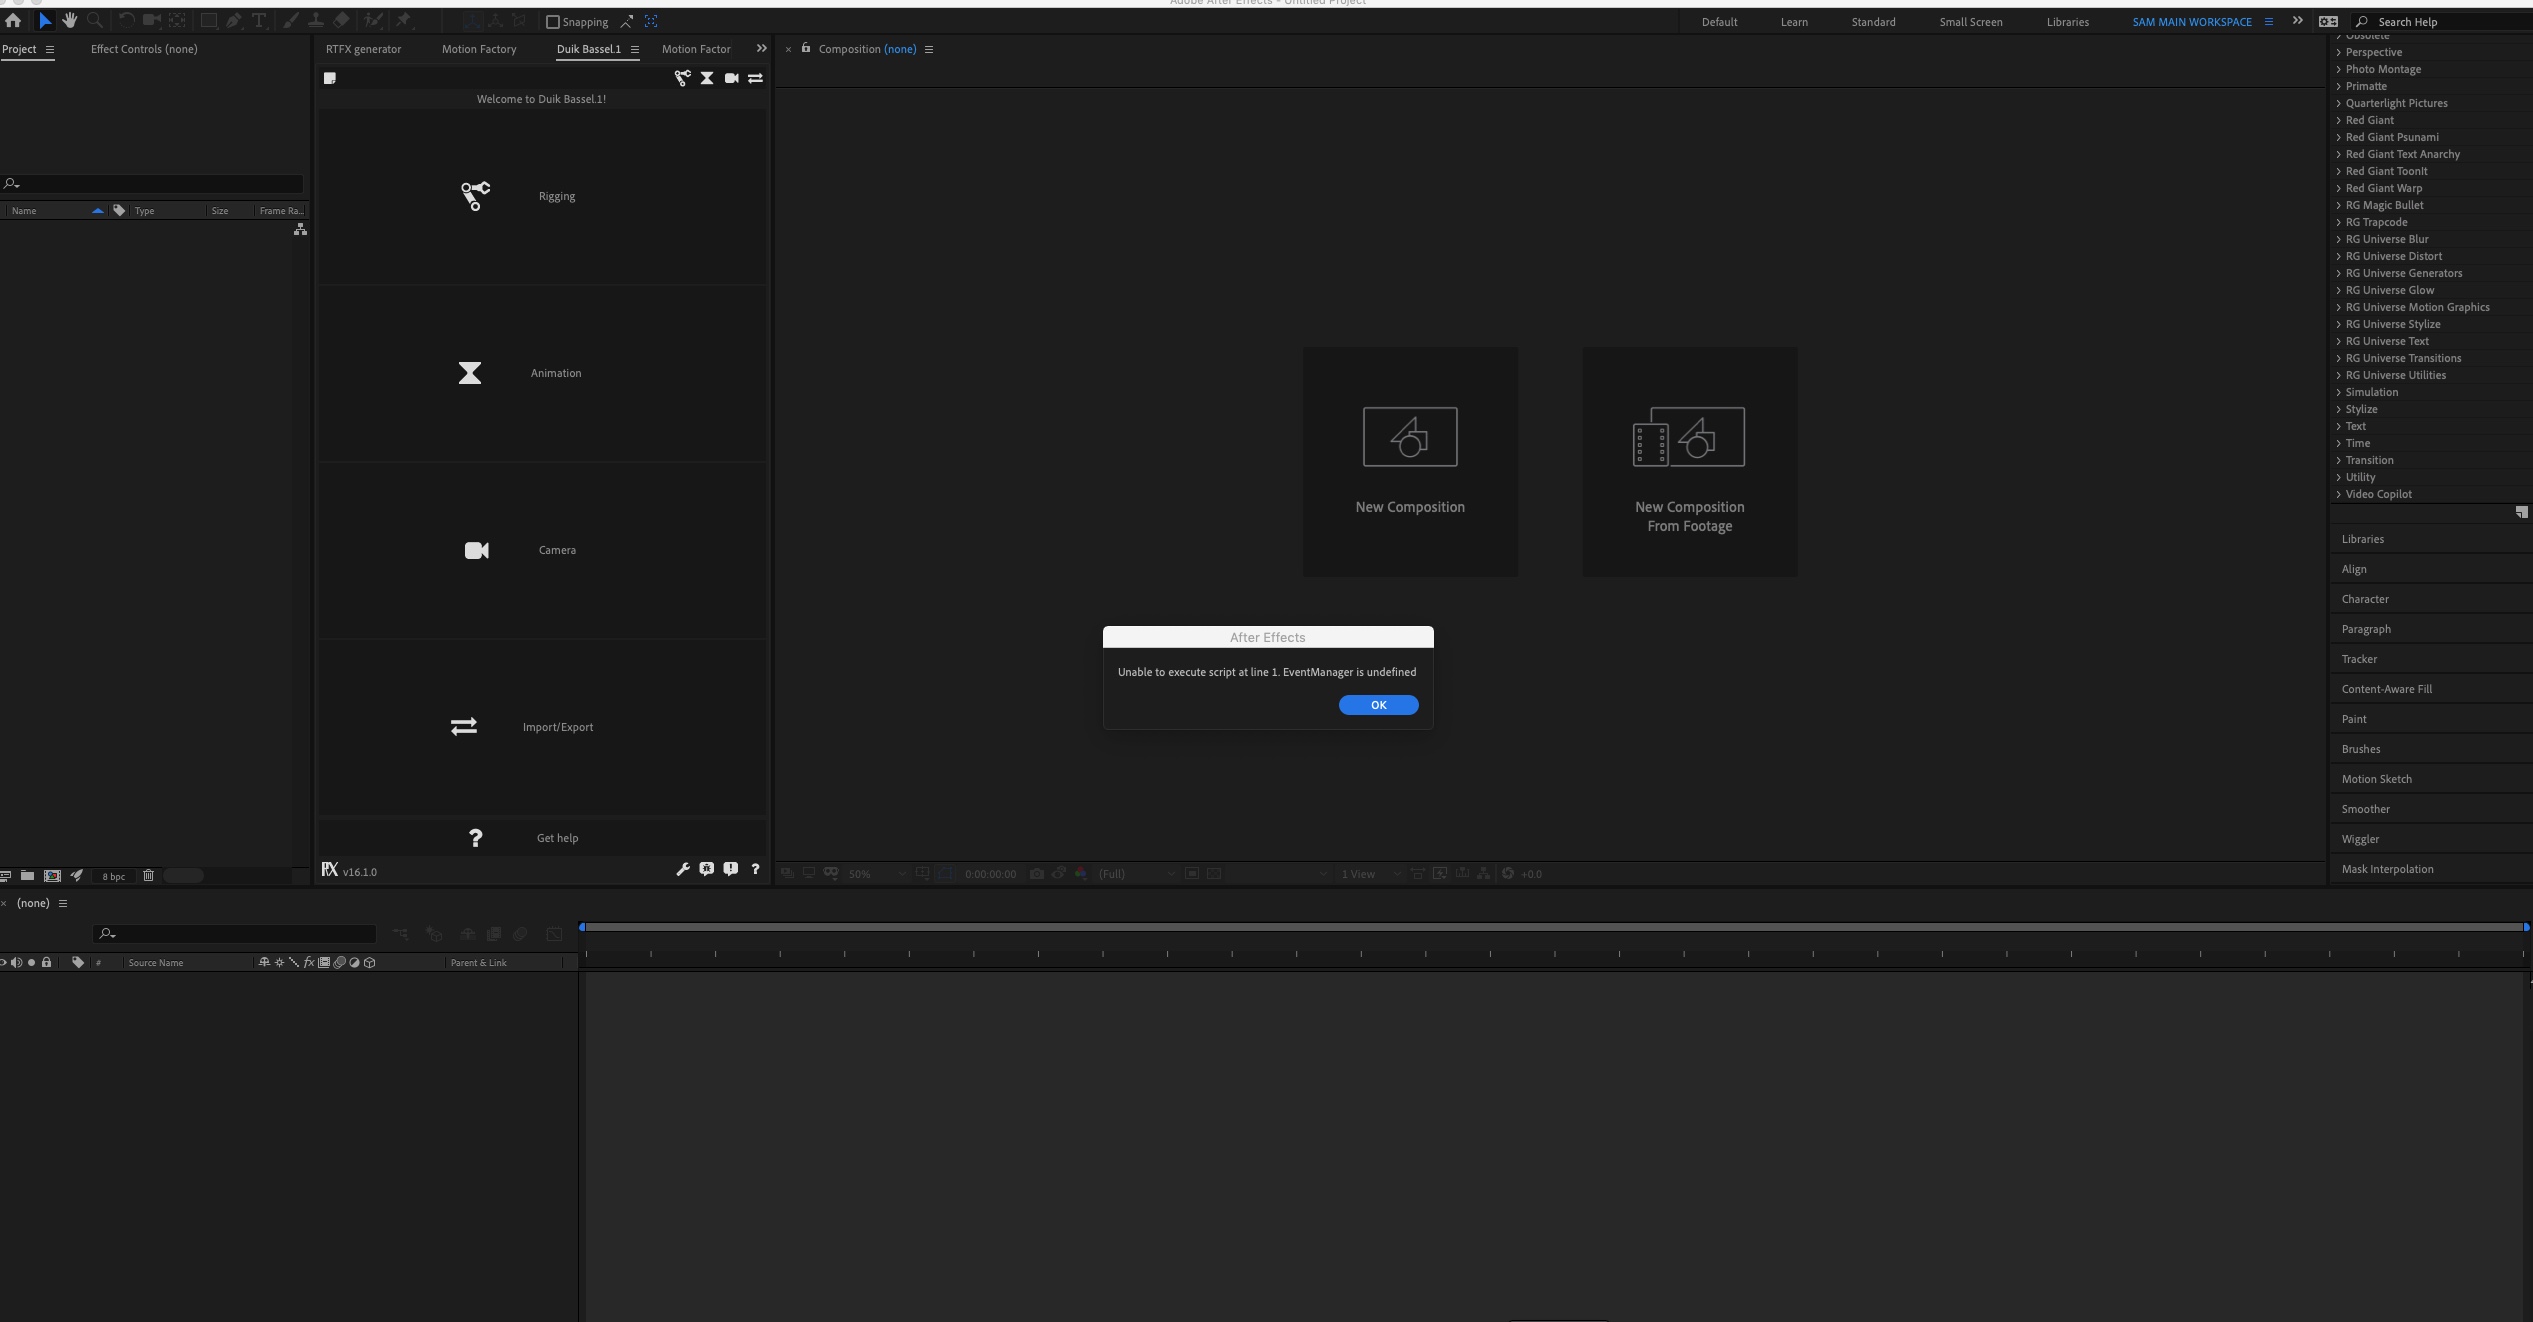The height and width of the screenshot is (1322, 2533).
Task: Select the Hand tool in the toolbar
Action: coord(70,20)
